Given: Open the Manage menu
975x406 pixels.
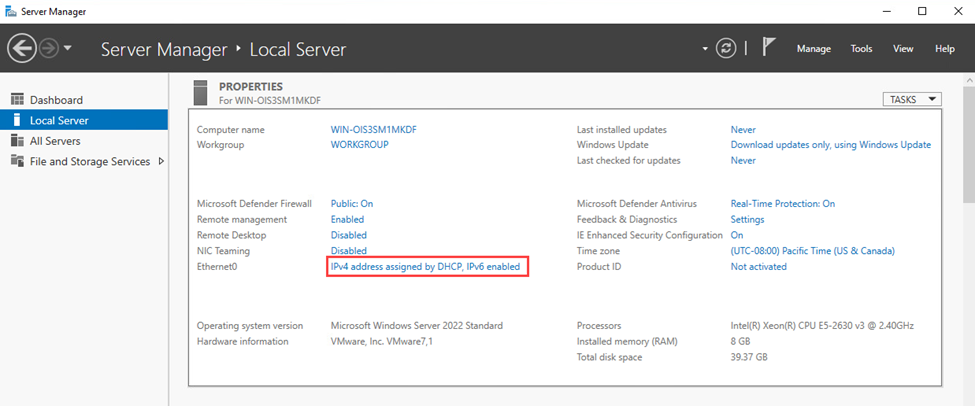Looking at the screenshot, I should 814,48.
